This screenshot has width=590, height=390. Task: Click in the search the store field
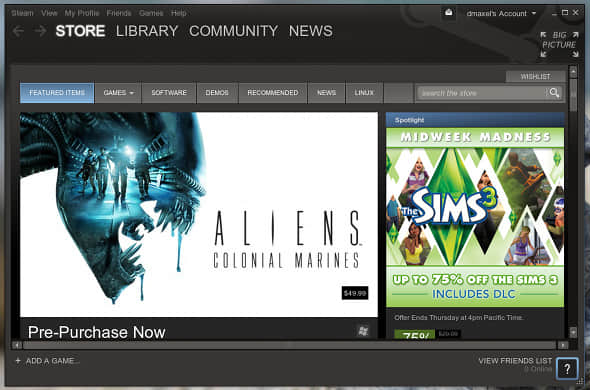coord(482,93)
